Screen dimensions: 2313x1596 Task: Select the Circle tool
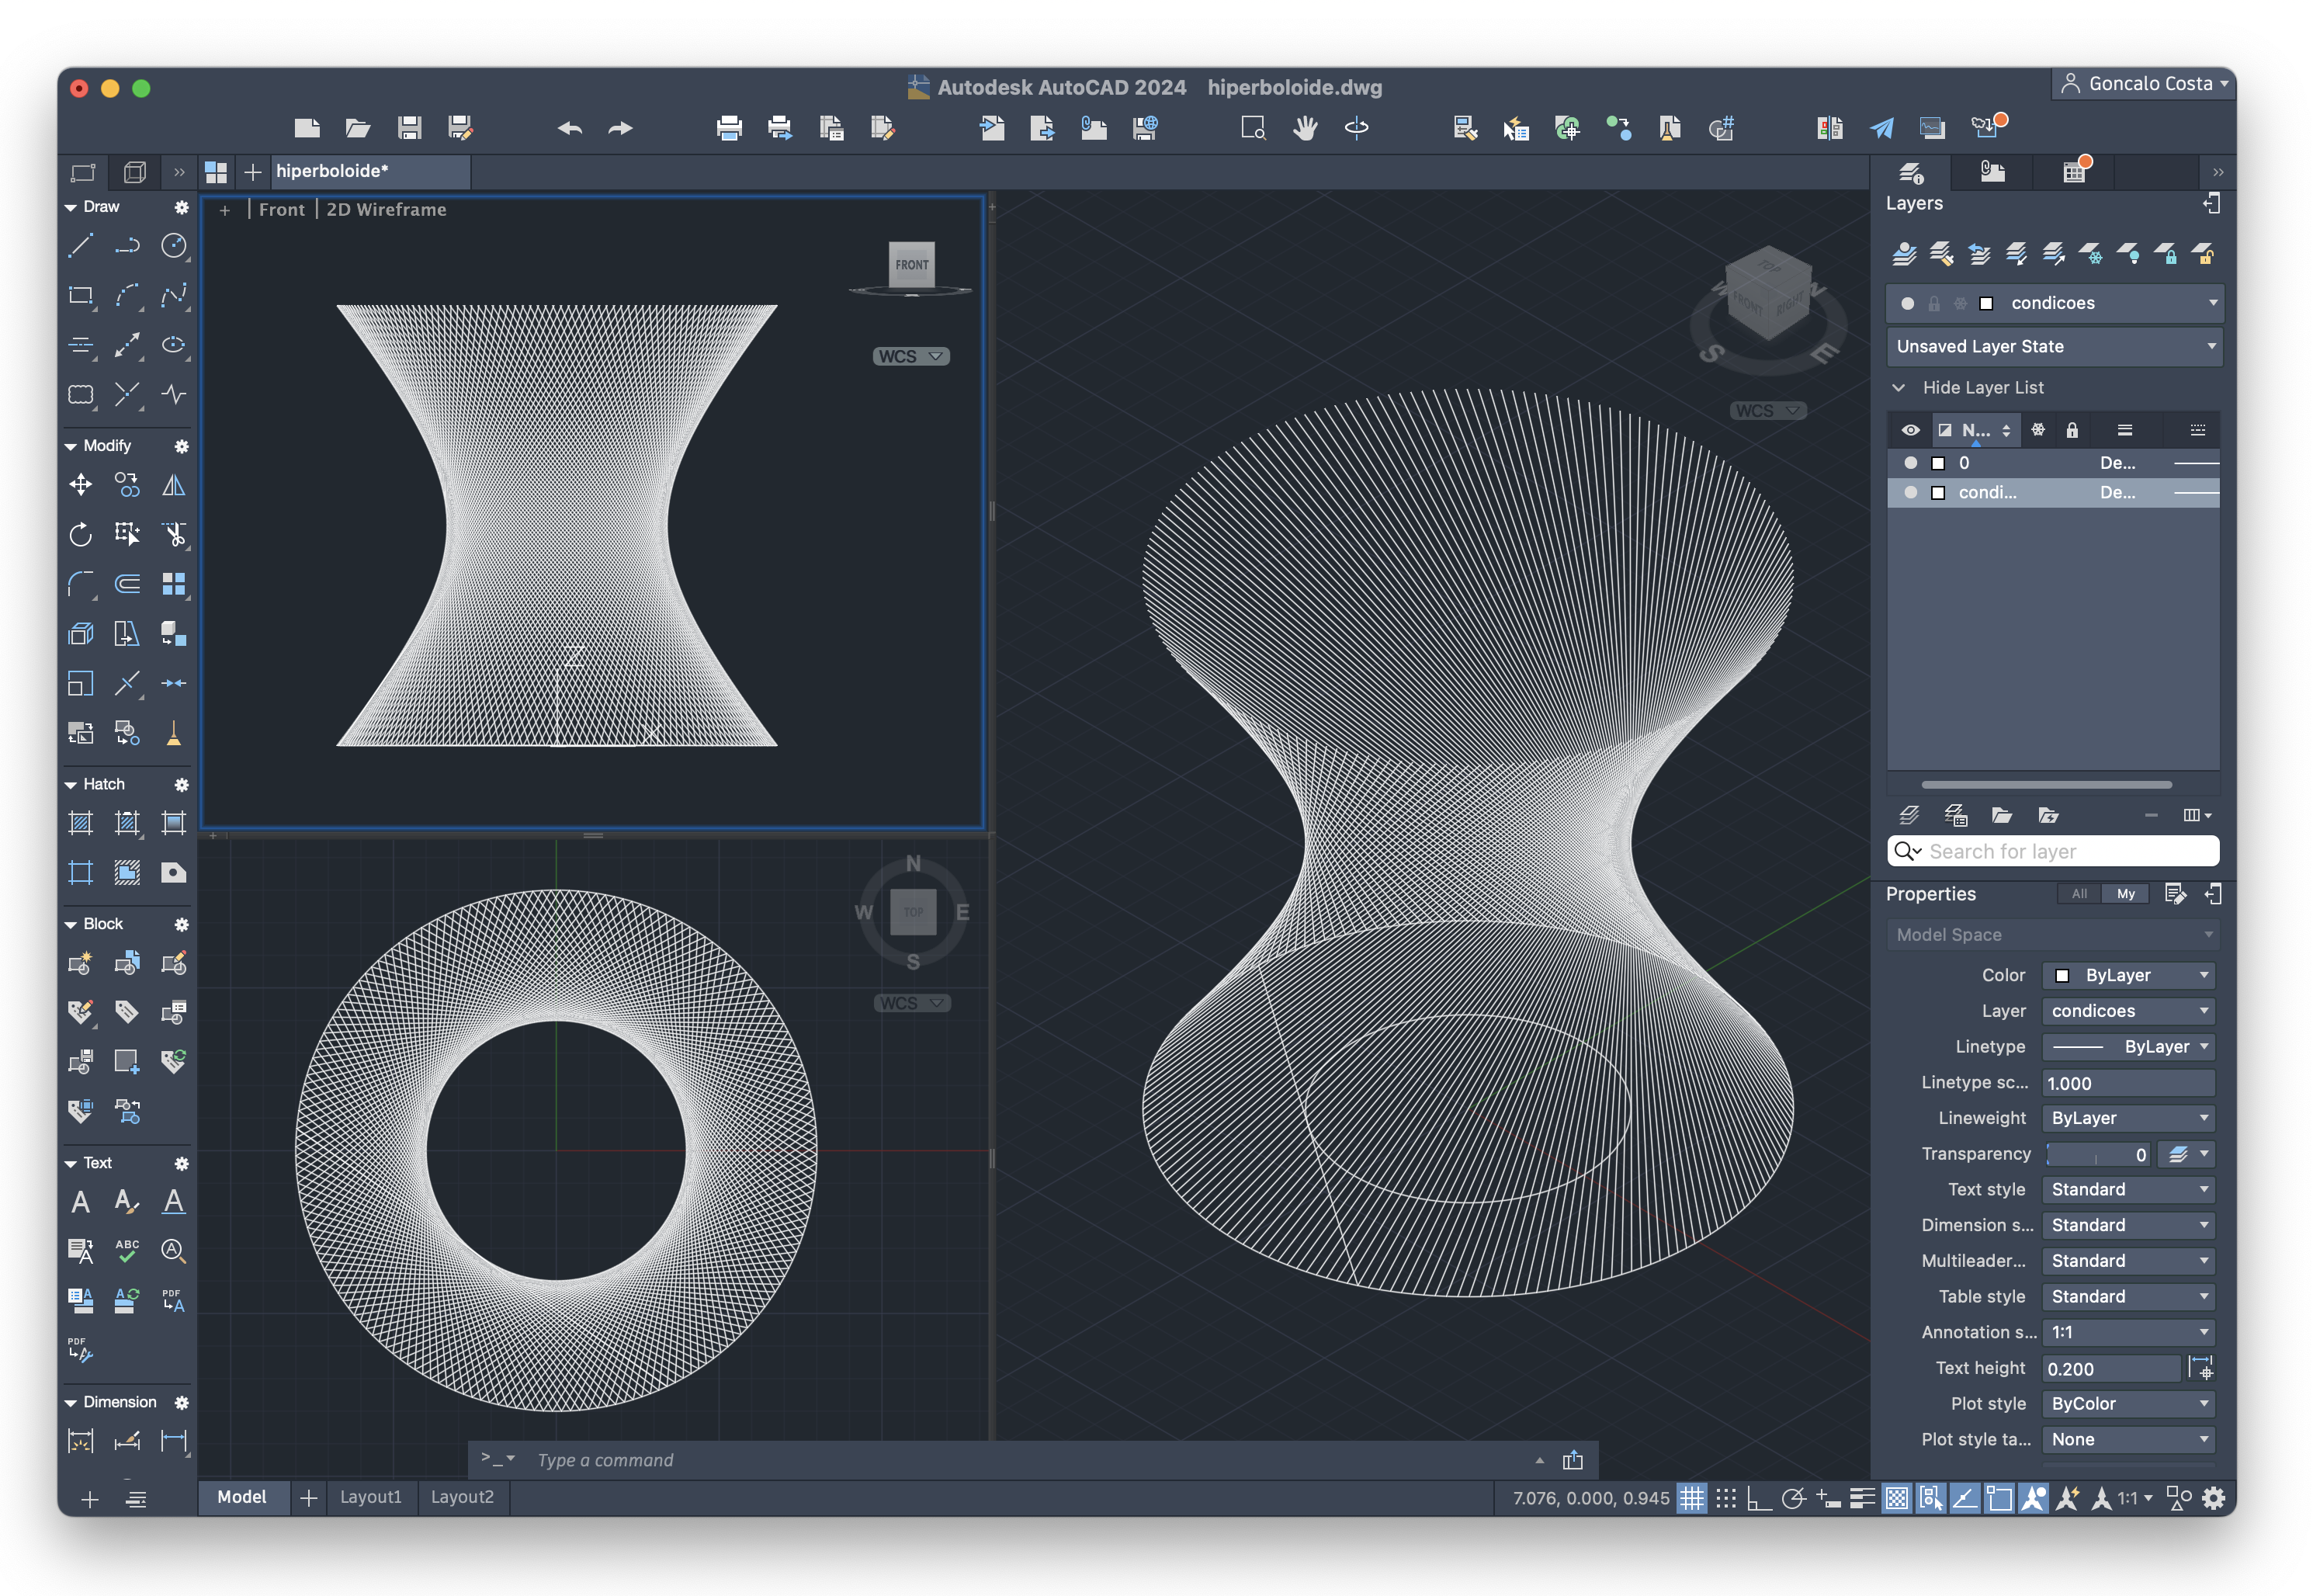coord(174,246)
